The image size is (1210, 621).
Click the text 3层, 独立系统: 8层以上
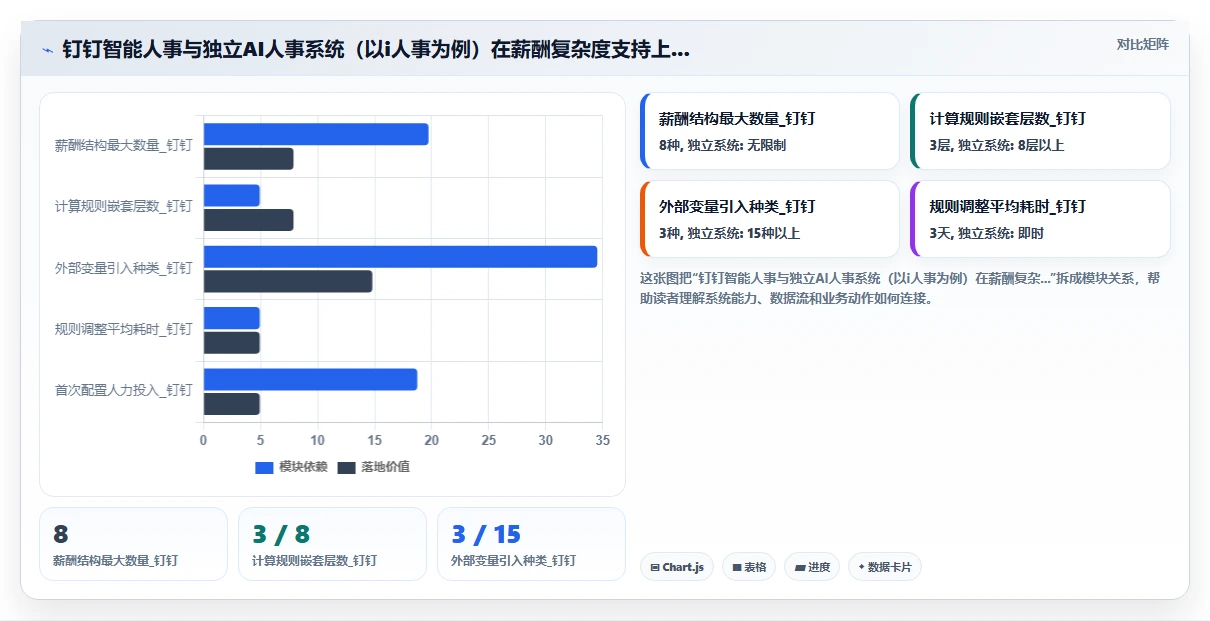coord(997,145)
